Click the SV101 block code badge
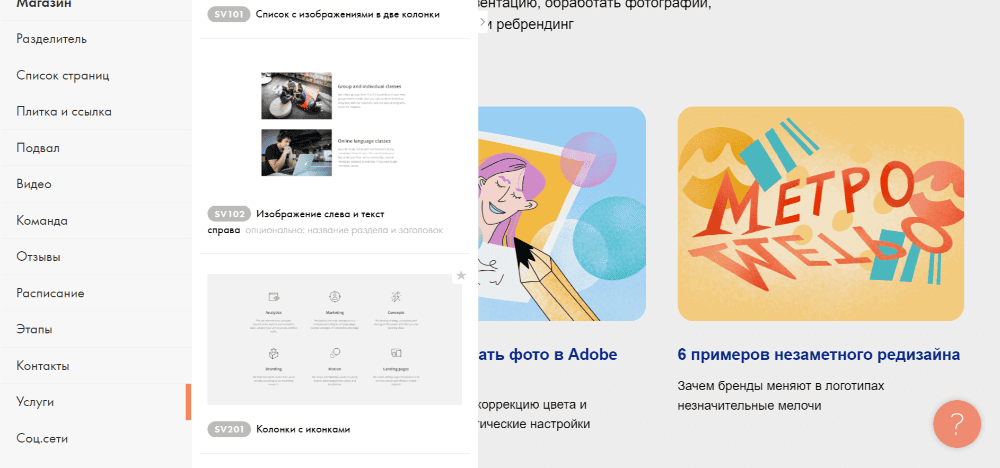Viewport: 1000px width, 468px height. pos(229,14)
